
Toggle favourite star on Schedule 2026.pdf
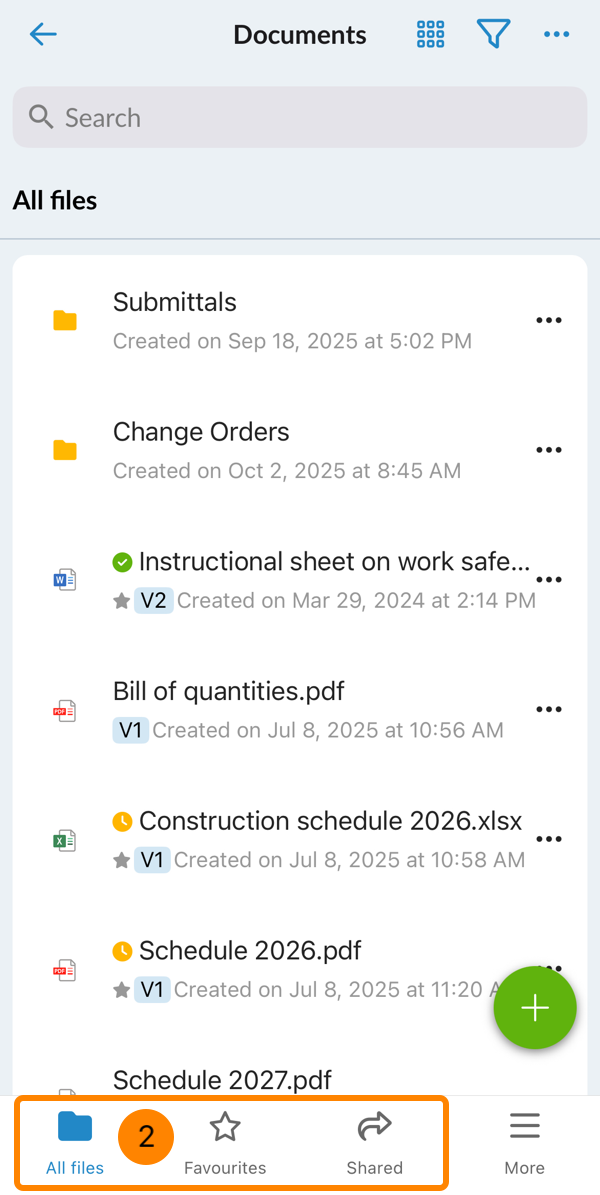coord(122,990)
